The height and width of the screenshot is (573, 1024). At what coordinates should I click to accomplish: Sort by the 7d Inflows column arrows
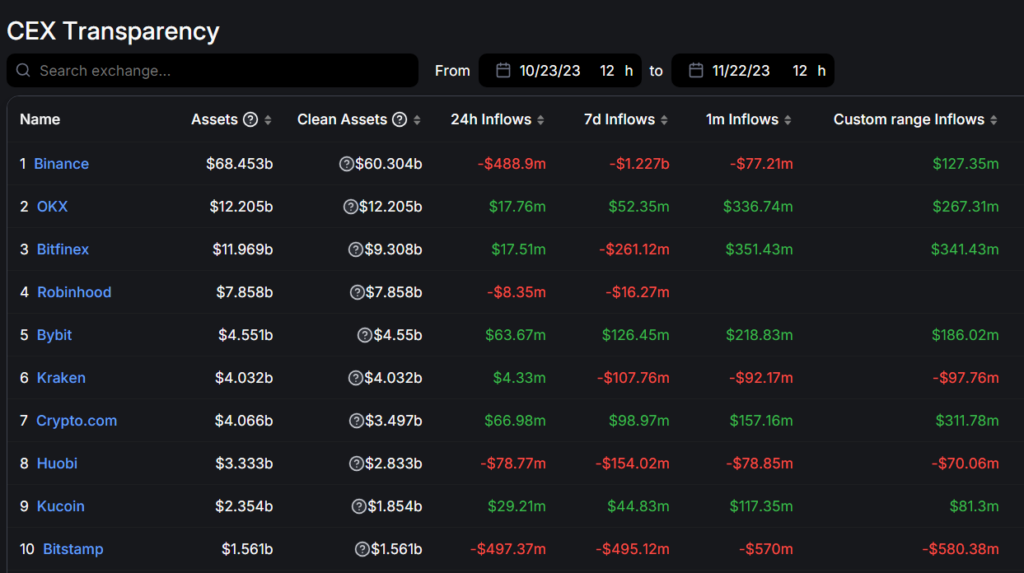click(x=664, y=120)
